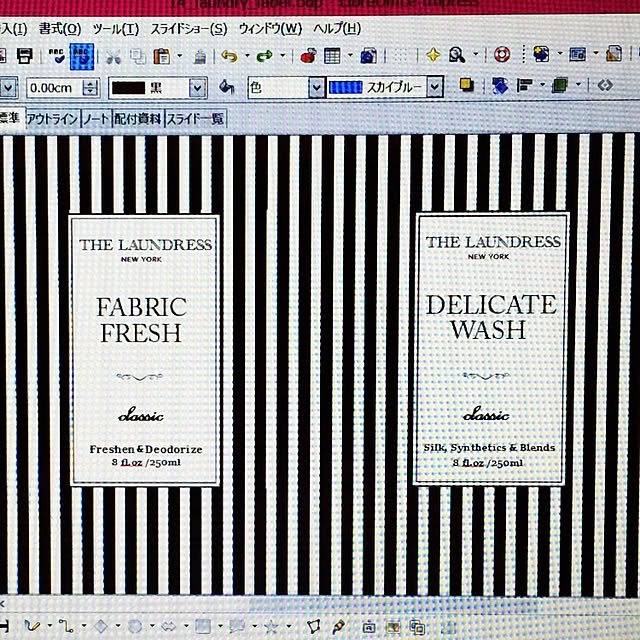Click the Slide Layout icon

point(577,53)
